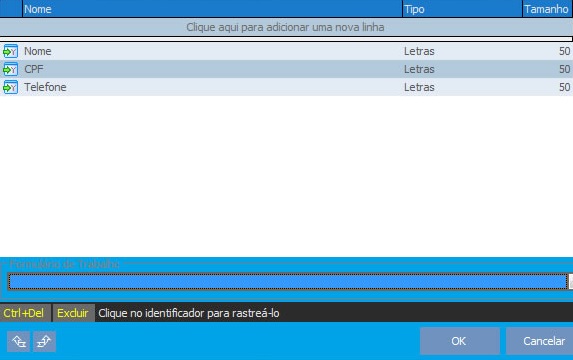
Task: Click the up-right arrow icon button
Action: pos(44,342)
